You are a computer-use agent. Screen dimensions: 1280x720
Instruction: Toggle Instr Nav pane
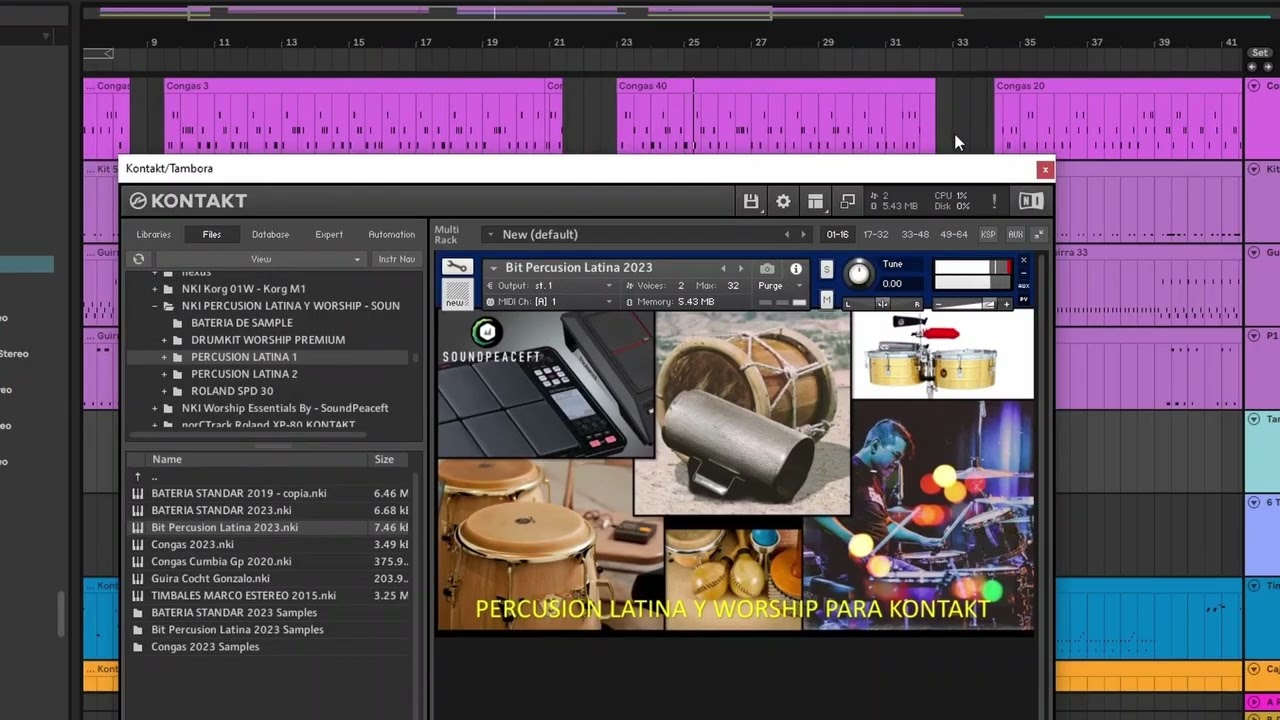tap(397, 259)
